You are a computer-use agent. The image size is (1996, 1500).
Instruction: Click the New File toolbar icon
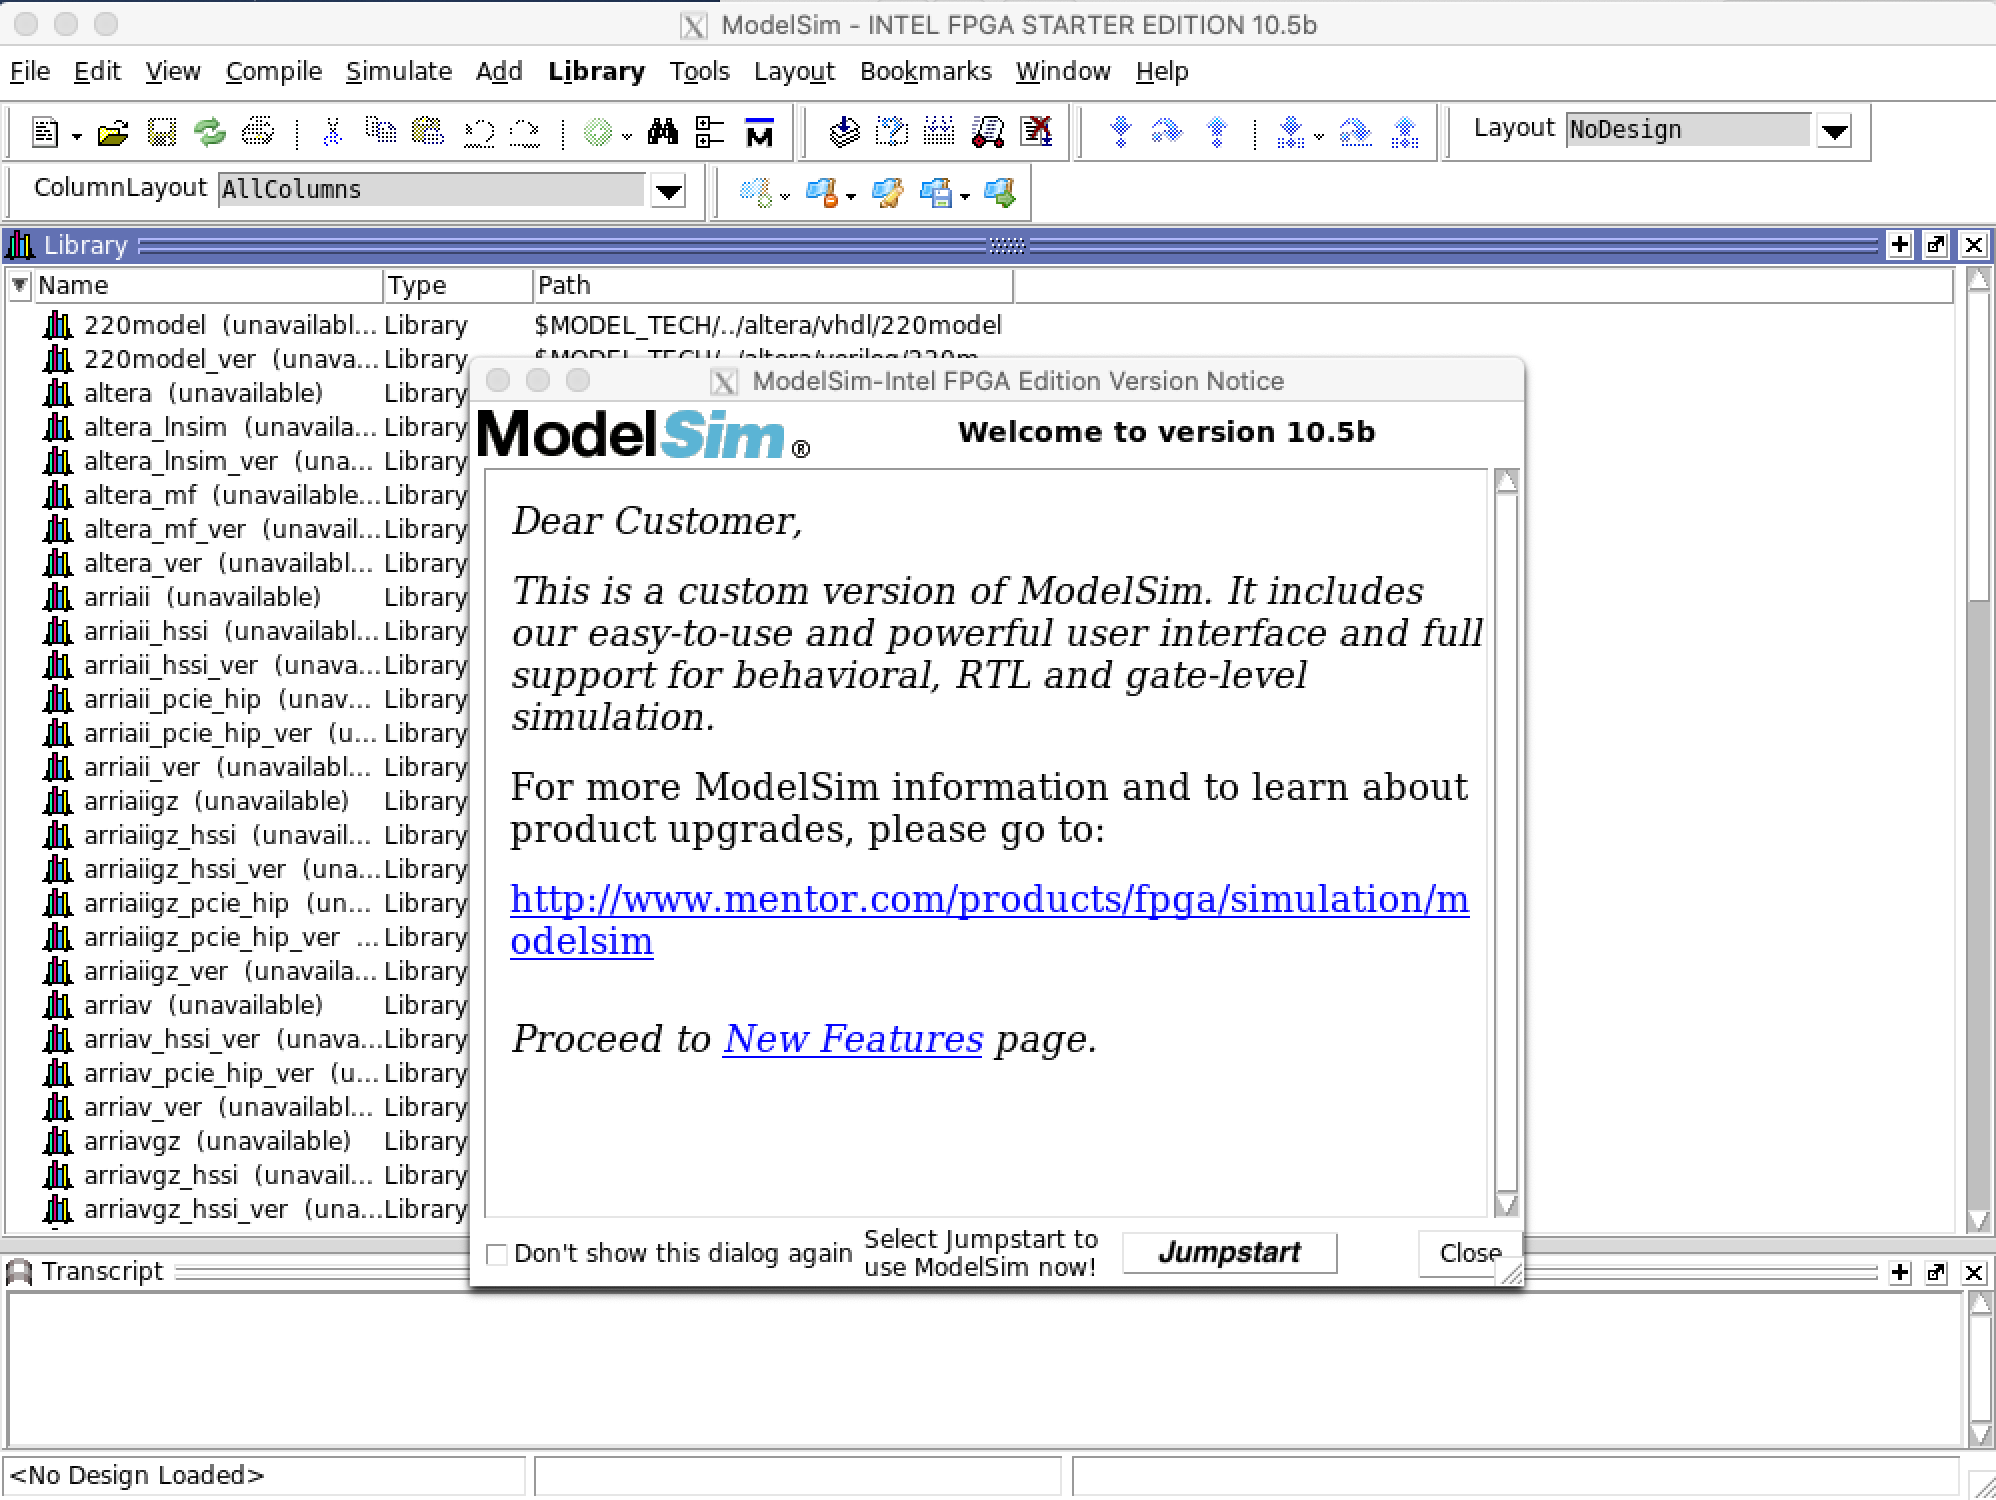coord(45,132)
